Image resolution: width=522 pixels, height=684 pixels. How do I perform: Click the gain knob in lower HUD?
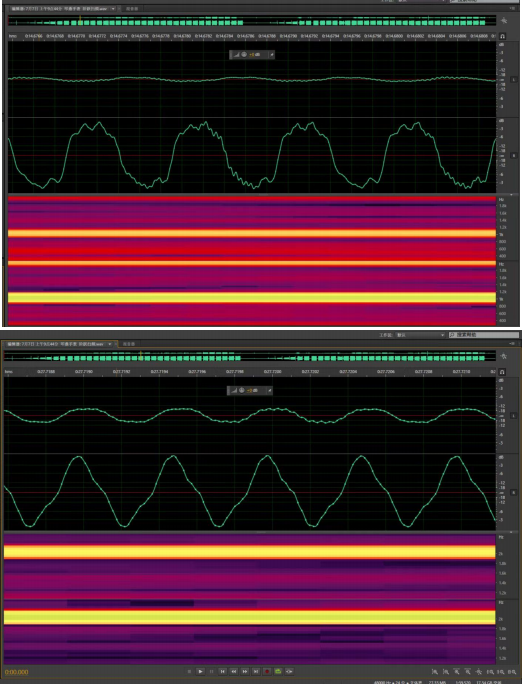242,390
